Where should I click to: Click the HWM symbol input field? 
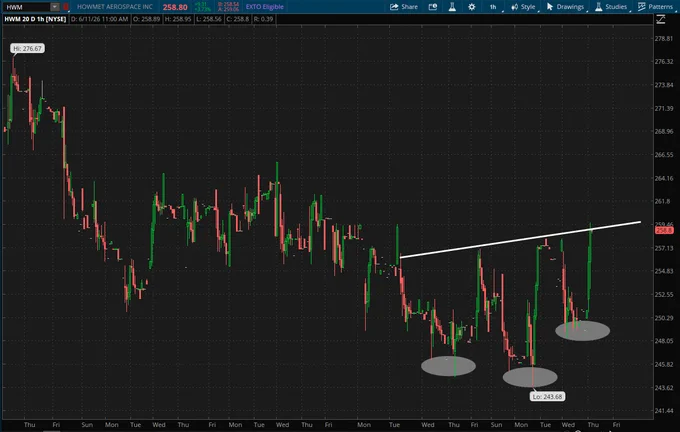[x=26, y=7]
